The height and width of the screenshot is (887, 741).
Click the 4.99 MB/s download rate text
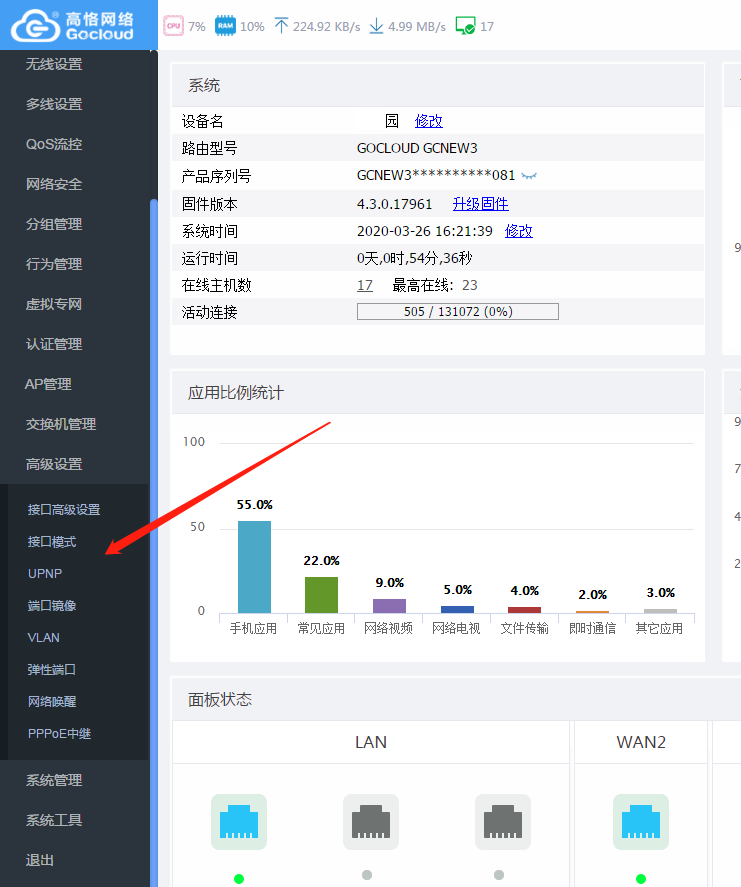point(417,27)
